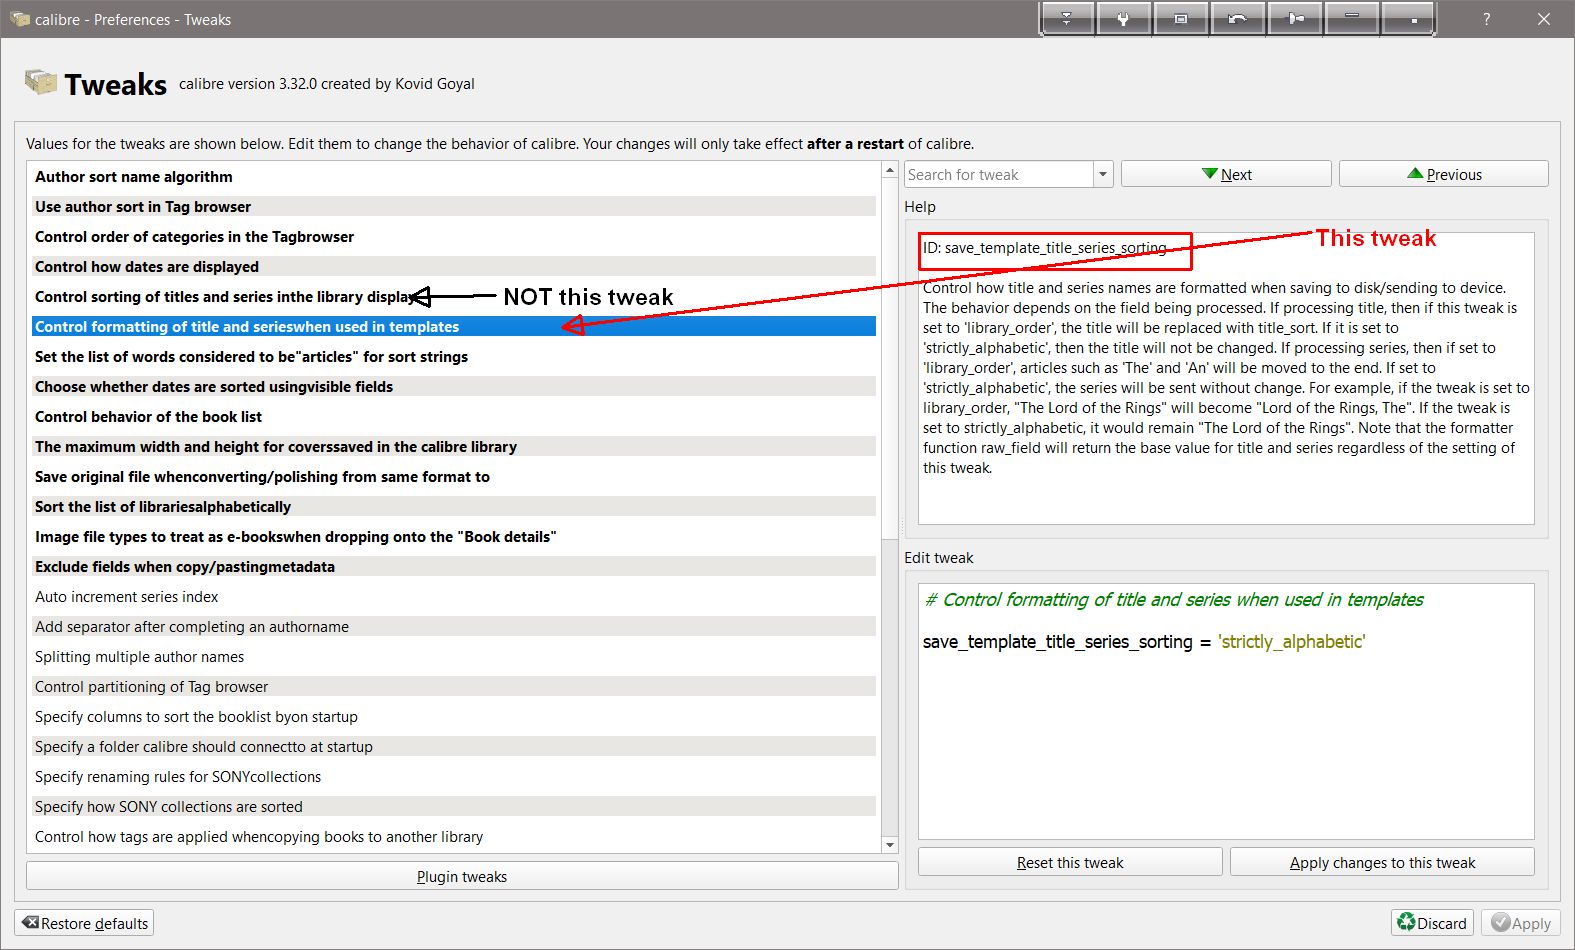Click the pin icon in the title bar
Screen dimensions: 1575x950
click(1295, 19)
